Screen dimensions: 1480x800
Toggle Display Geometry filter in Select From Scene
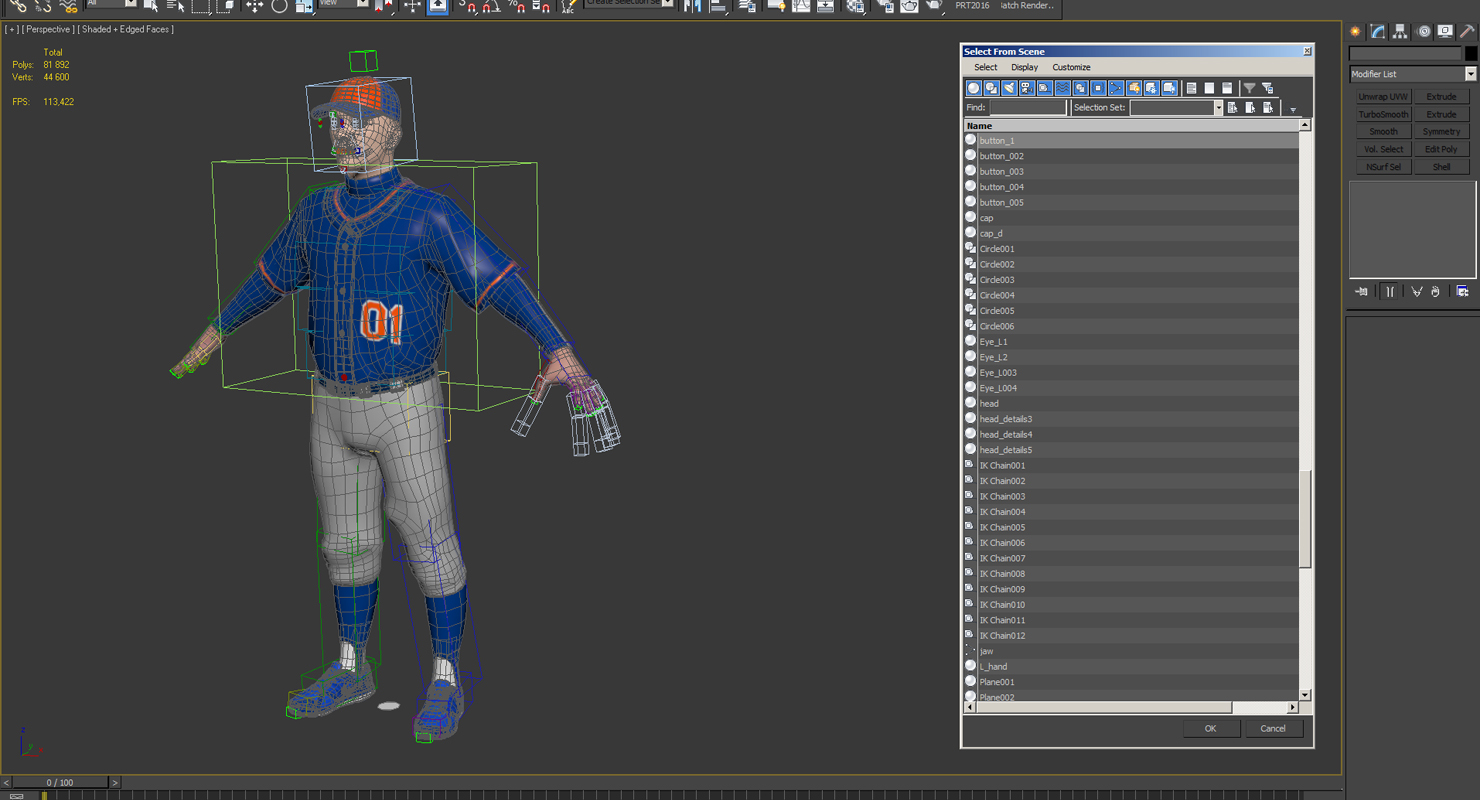tap(973, 88)
